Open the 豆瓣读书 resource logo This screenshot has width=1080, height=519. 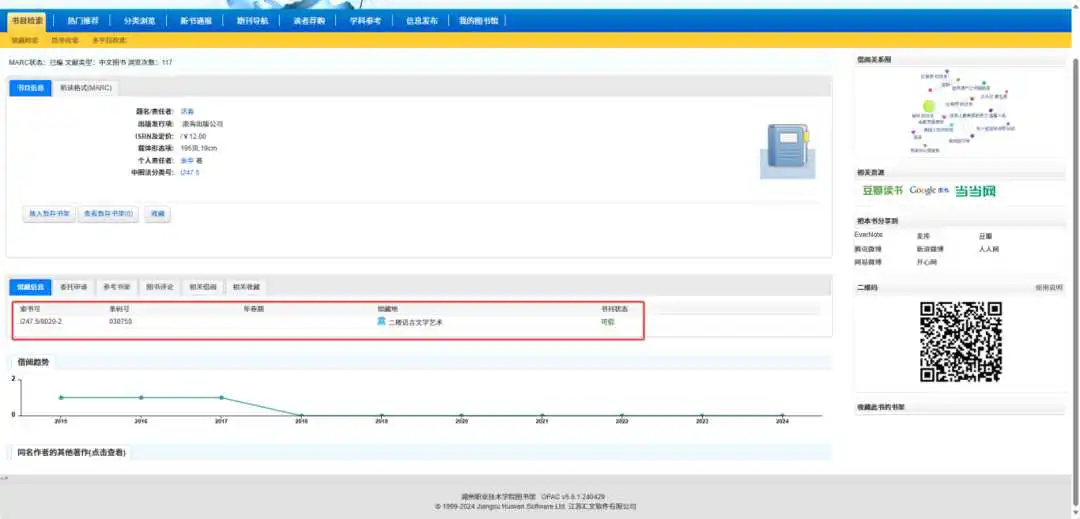882,191
